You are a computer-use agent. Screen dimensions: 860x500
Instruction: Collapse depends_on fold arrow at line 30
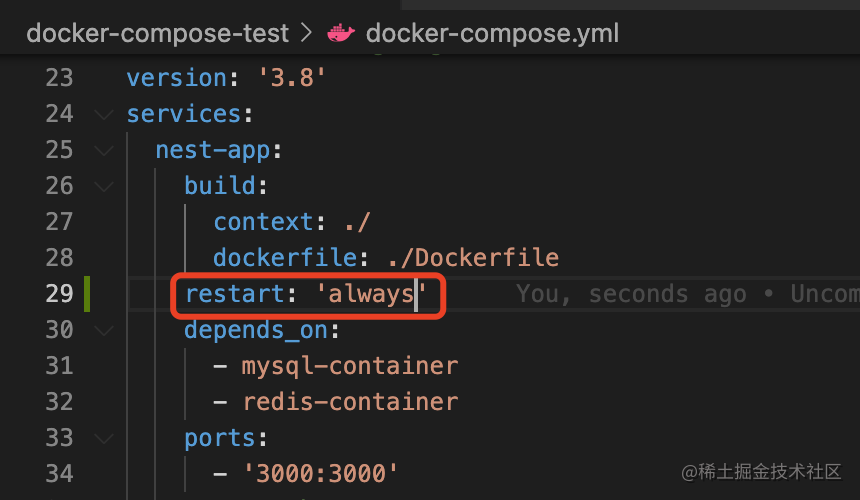104,330
